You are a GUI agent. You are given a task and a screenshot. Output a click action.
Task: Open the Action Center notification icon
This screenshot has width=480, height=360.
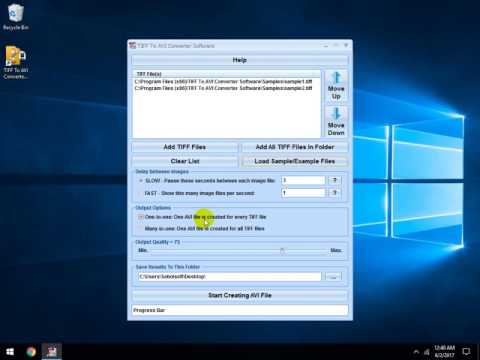(x=466, y=351)
